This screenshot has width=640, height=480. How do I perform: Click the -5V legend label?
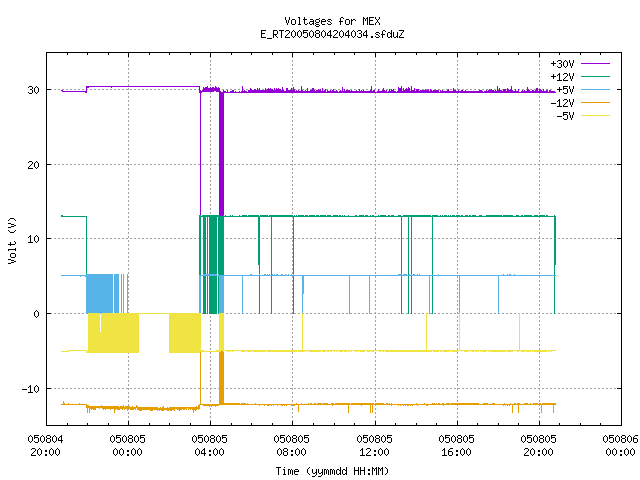565,116
